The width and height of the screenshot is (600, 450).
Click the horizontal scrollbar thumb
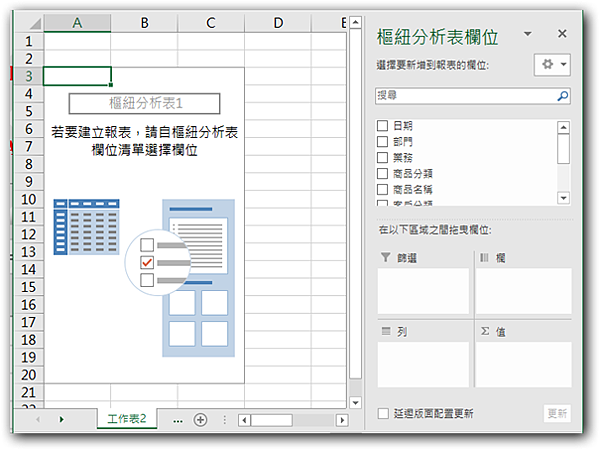point(272,420)
